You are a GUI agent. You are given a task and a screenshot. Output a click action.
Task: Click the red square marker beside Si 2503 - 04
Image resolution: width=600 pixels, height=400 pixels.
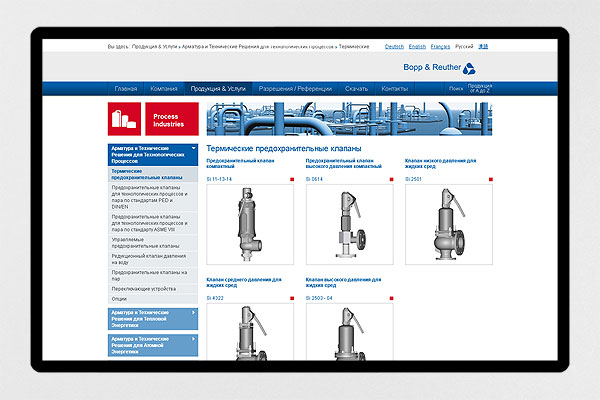[x=390, y=299]
